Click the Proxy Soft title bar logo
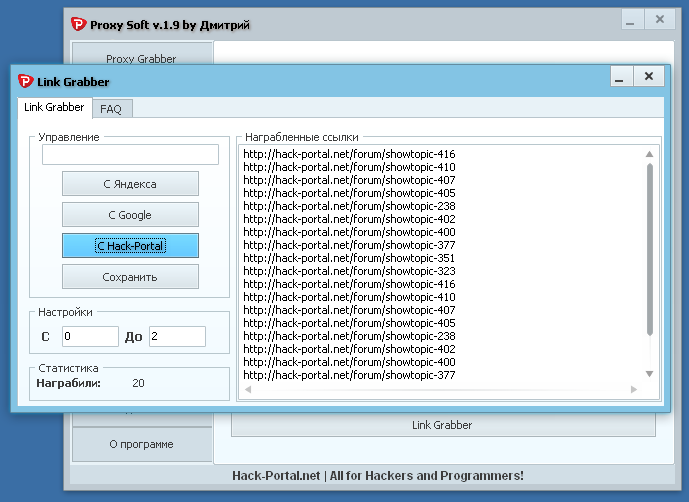This screenshot has width=689, height=502. [x=78, y=24]
